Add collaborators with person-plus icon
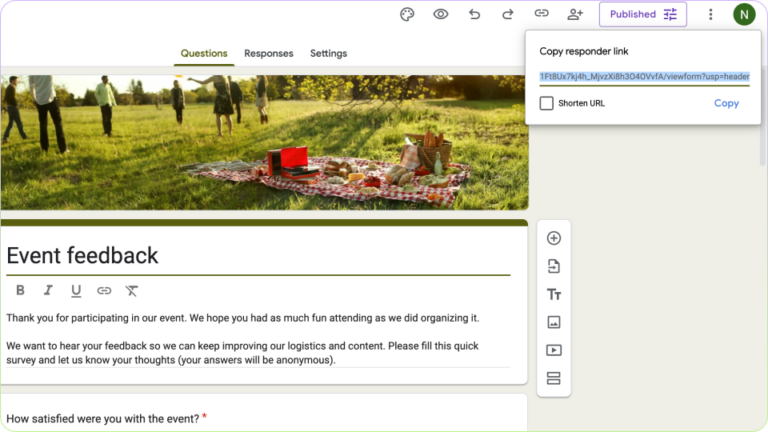 (575, 14)
